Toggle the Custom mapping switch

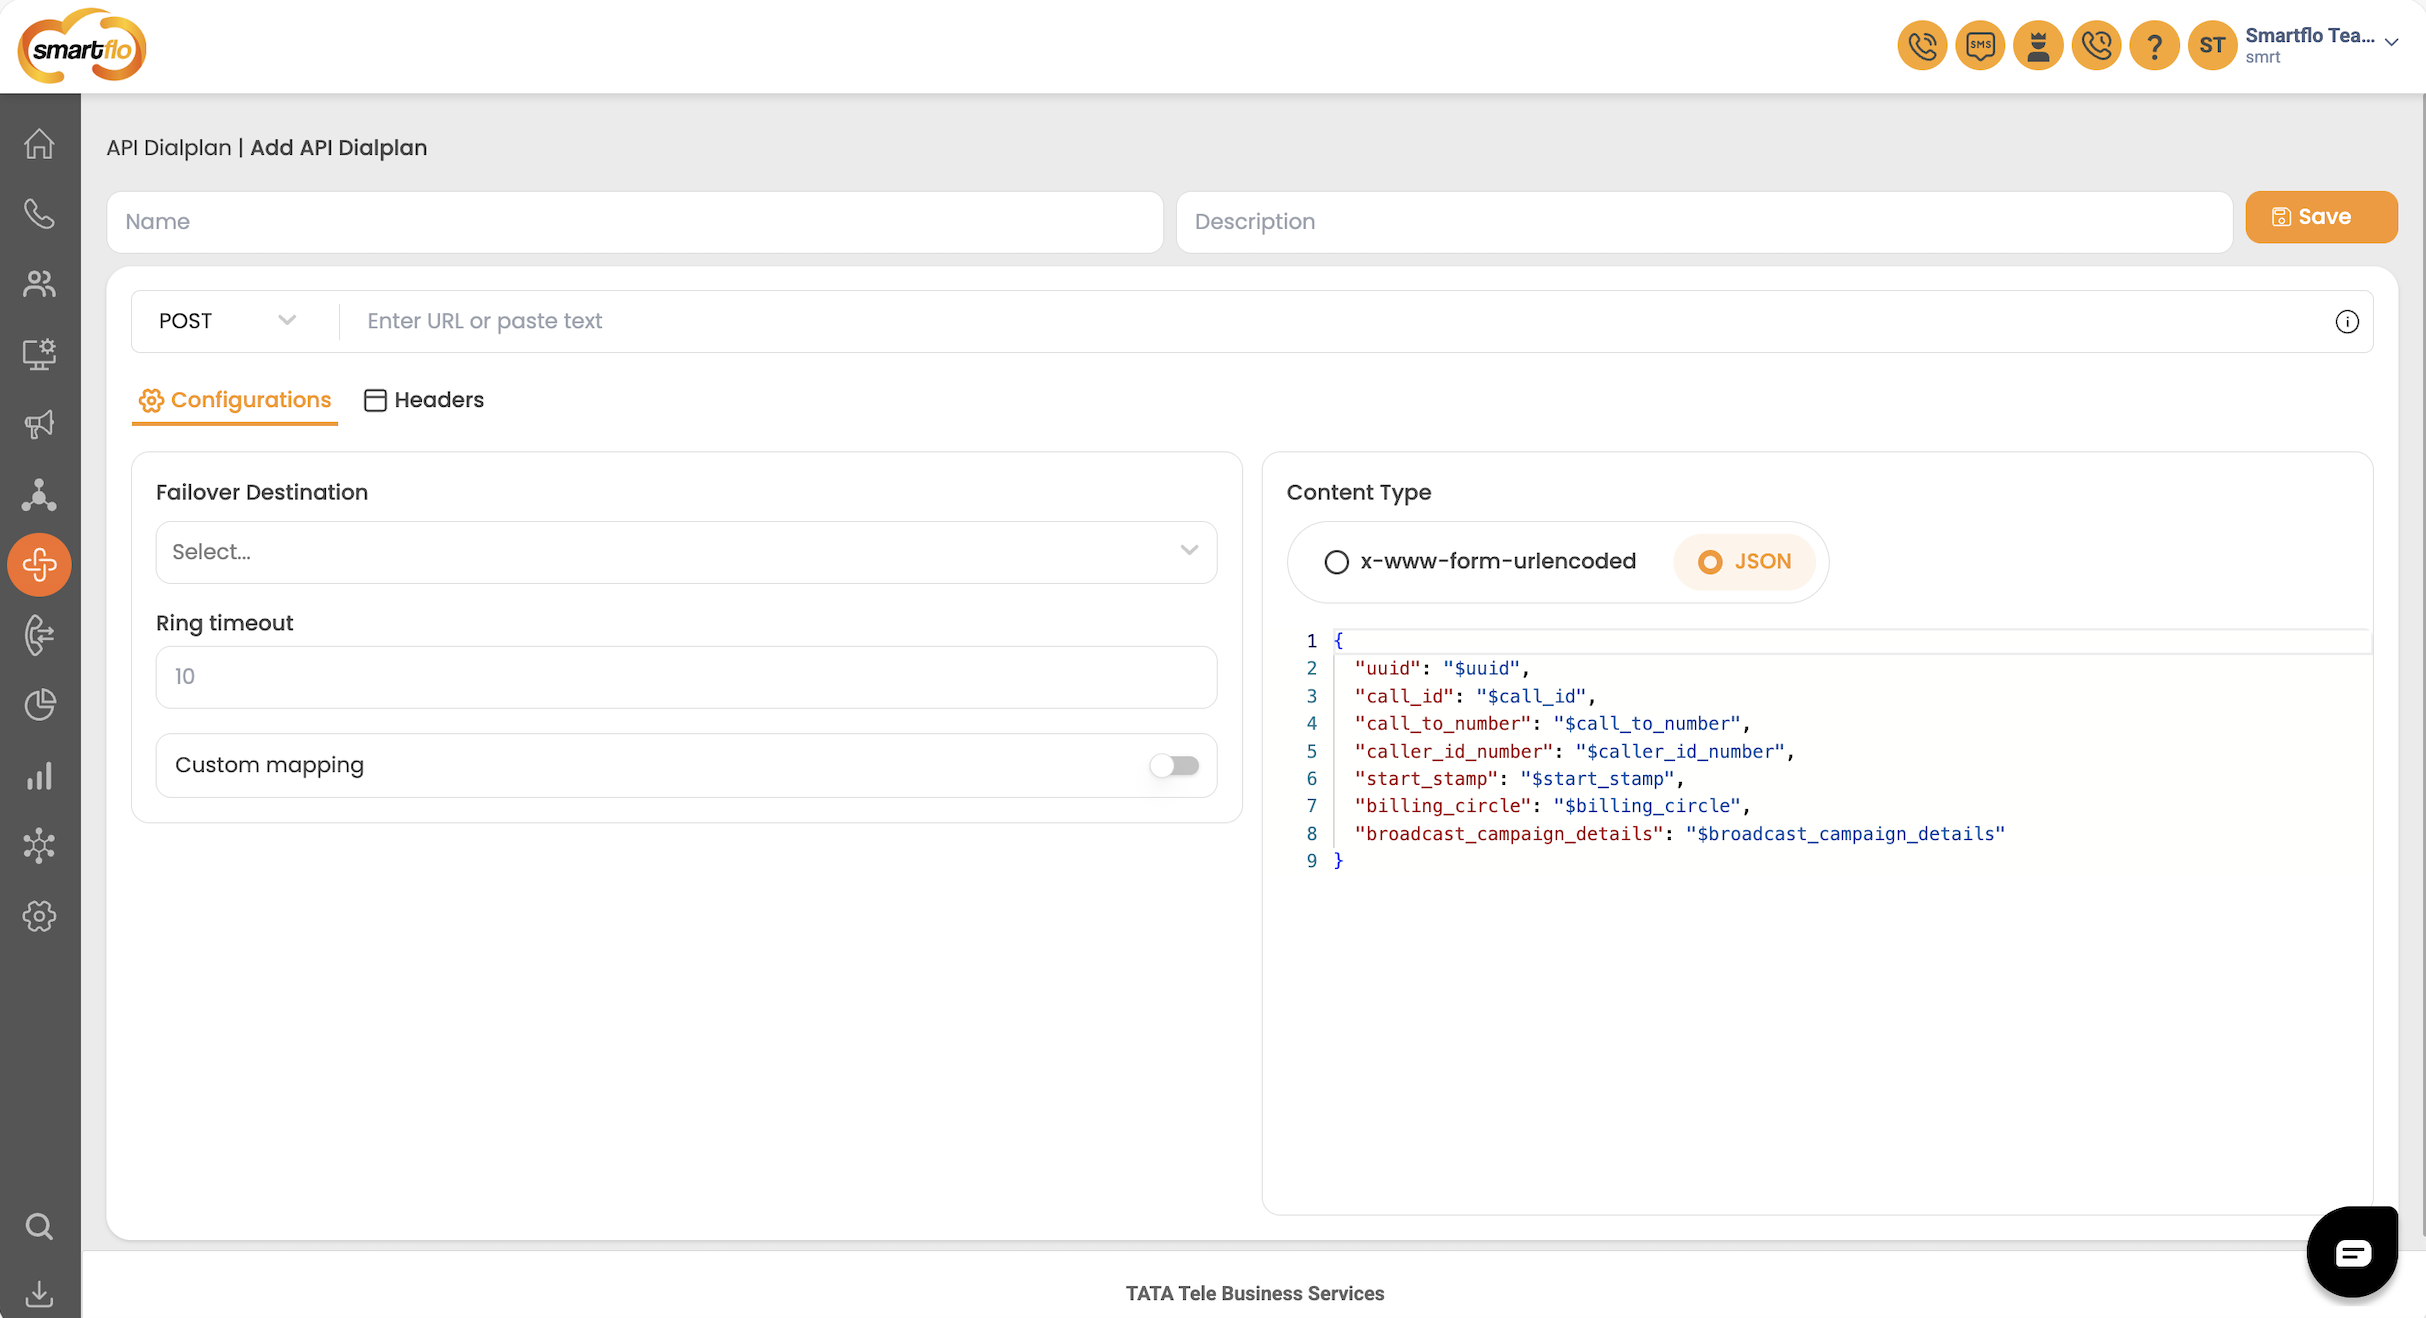click(1174, 766)
